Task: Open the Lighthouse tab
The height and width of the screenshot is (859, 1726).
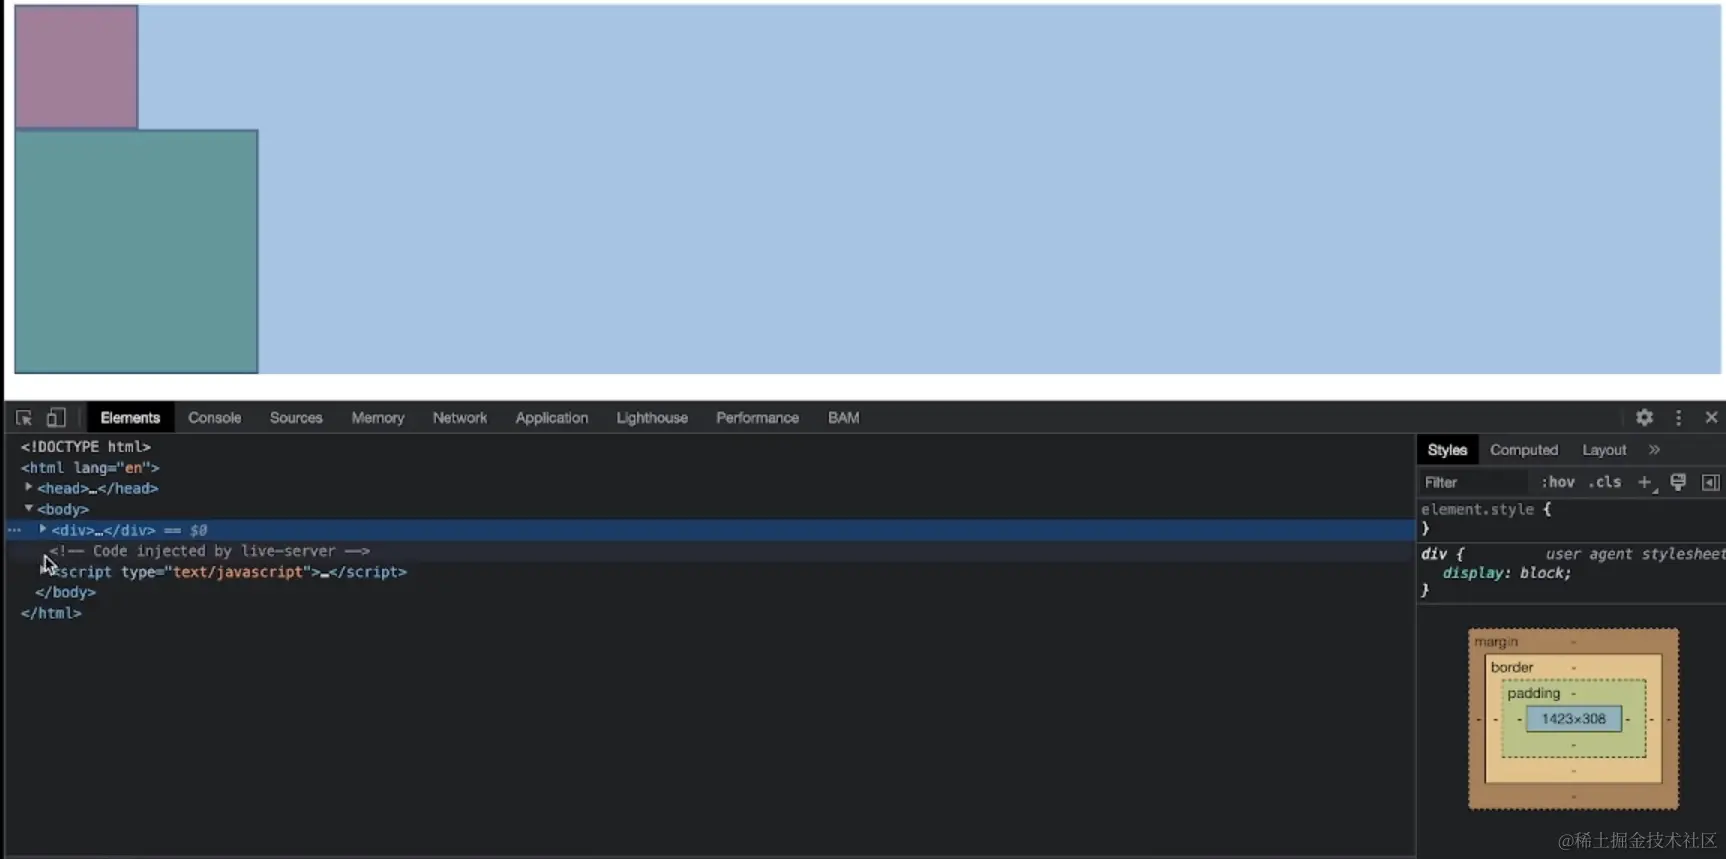Action: (652, 418)
